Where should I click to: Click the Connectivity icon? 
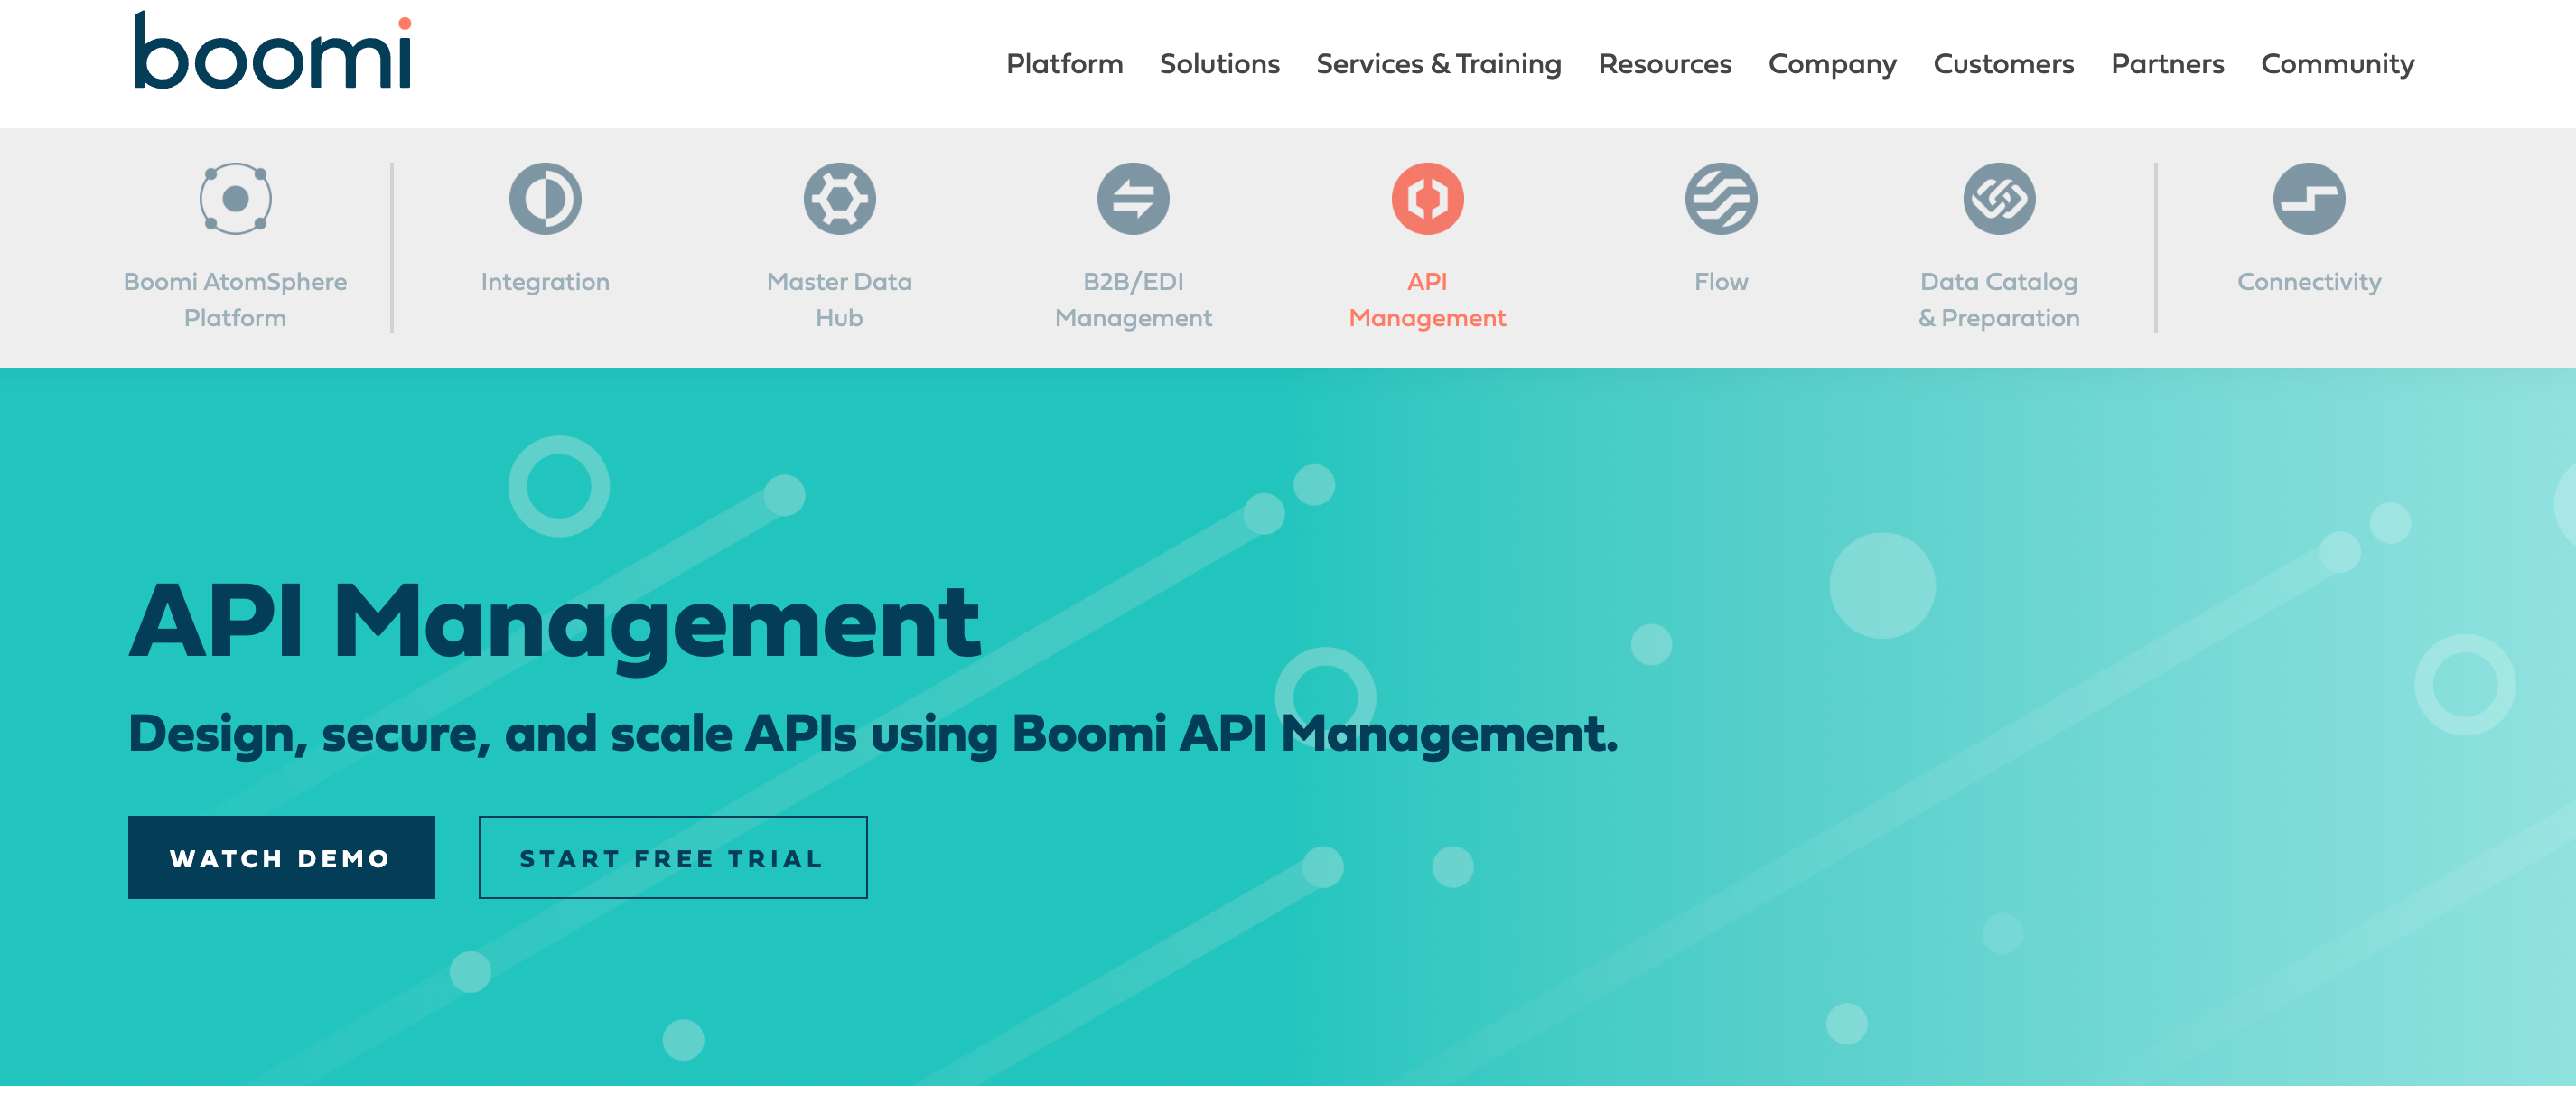[2309, 198]
